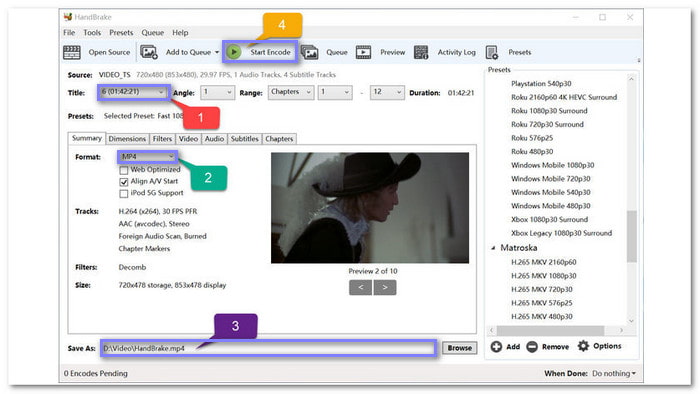Open the Angle dropdown

217,92
